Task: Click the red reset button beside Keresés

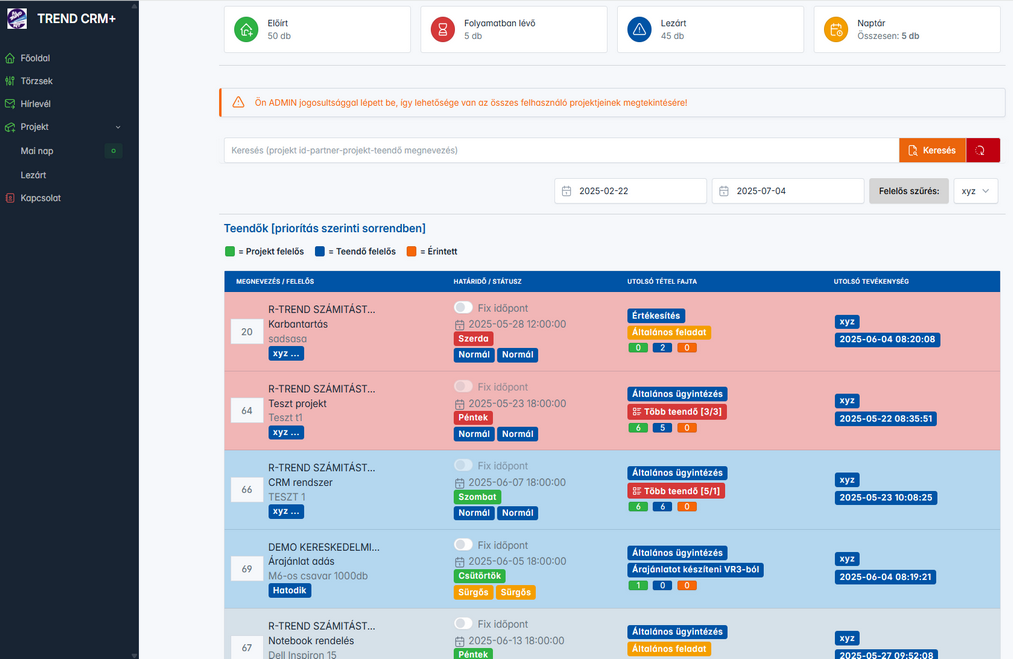Action: click(x=982, y=150)
